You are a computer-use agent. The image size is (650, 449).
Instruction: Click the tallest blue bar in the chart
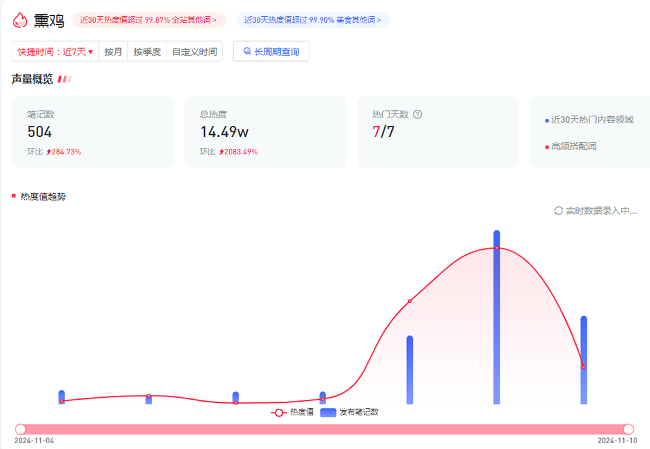pos(497,317)
